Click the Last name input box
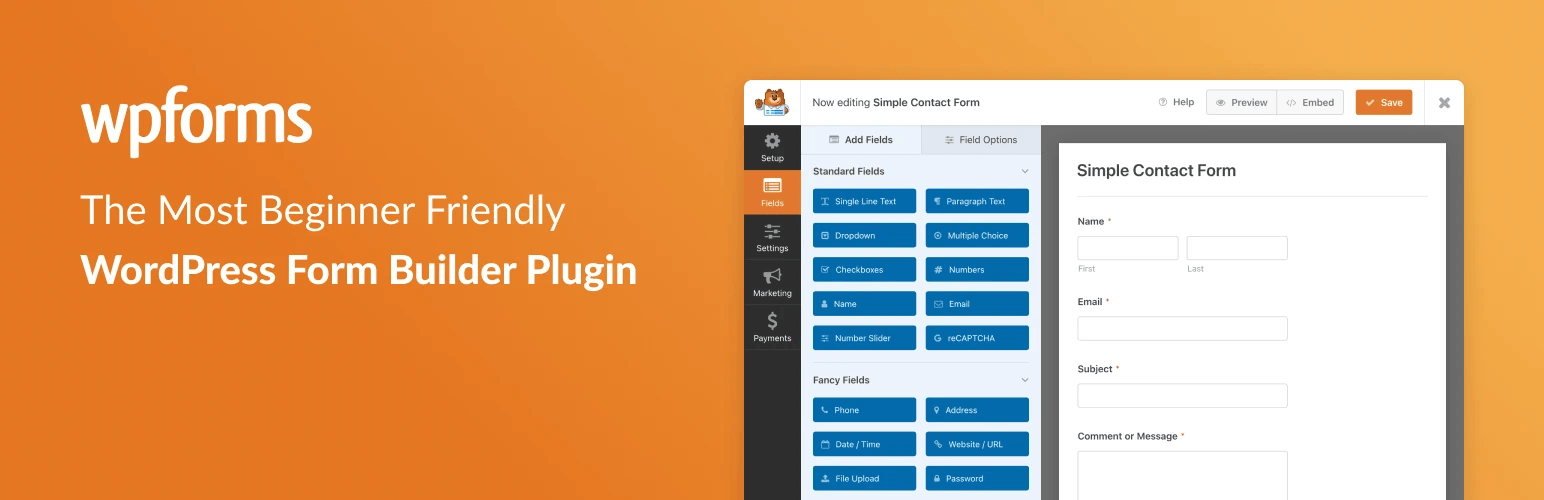Image resolution: width=1544 pixels, height=500 pixels. tap(1237, 248)
